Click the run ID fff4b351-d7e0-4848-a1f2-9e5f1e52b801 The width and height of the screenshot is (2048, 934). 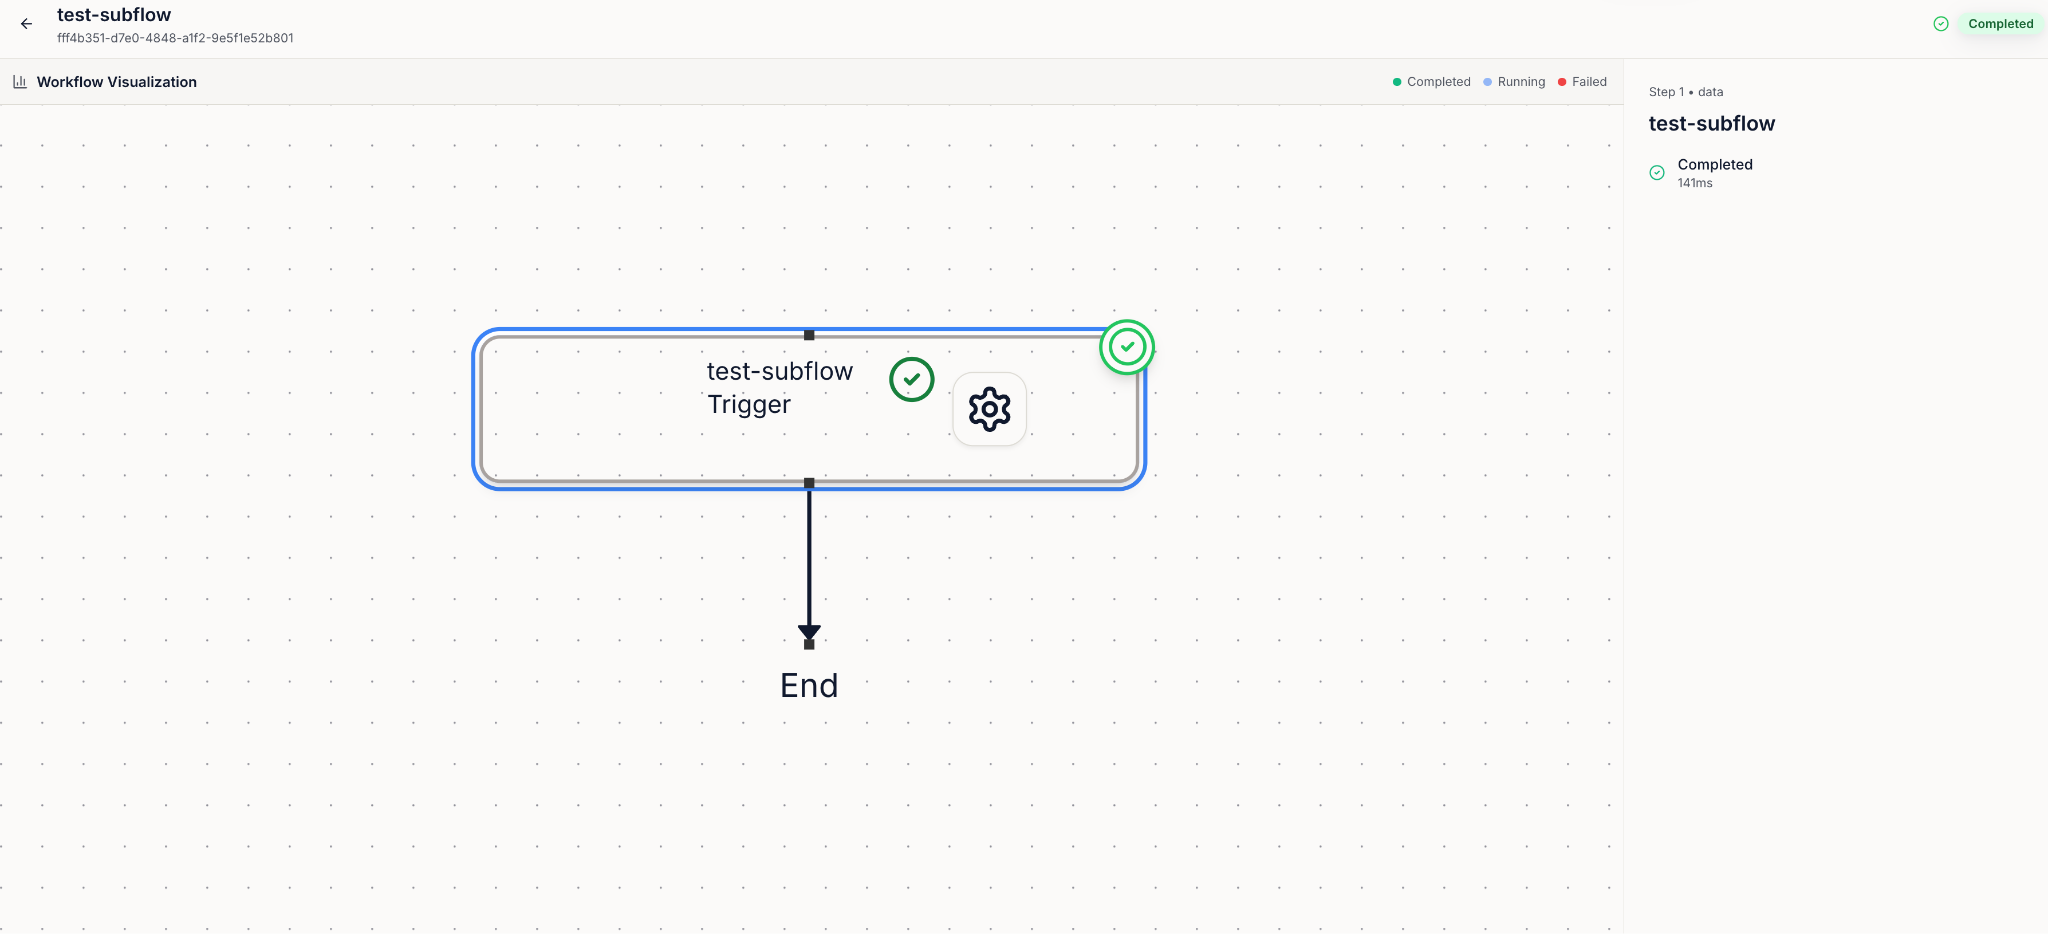[175, 38]
